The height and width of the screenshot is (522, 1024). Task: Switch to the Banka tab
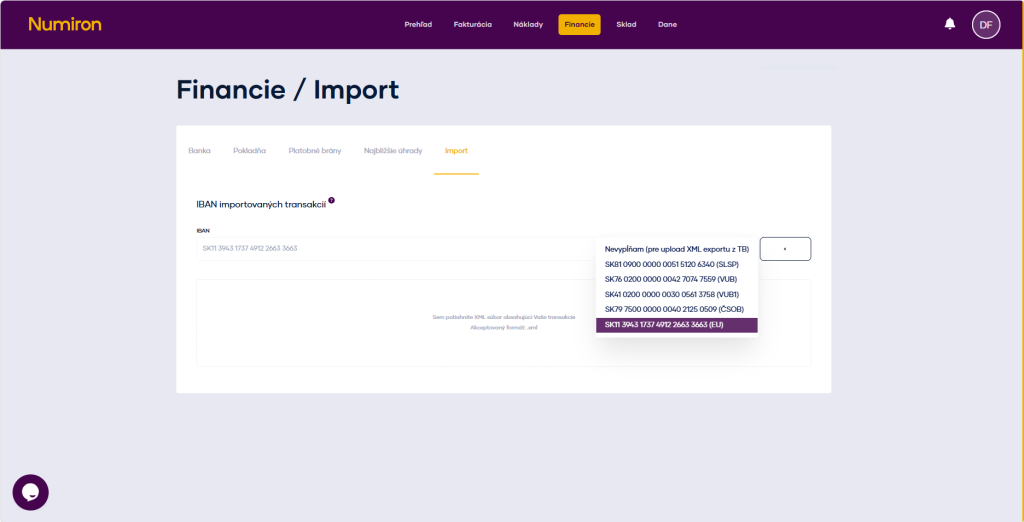[199, 151]
